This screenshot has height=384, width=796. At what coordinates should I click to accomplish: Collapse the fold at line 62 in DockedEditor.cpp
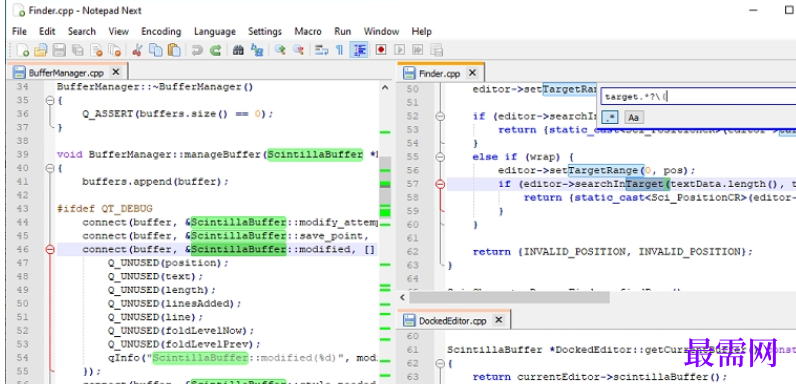pos(440,364)
